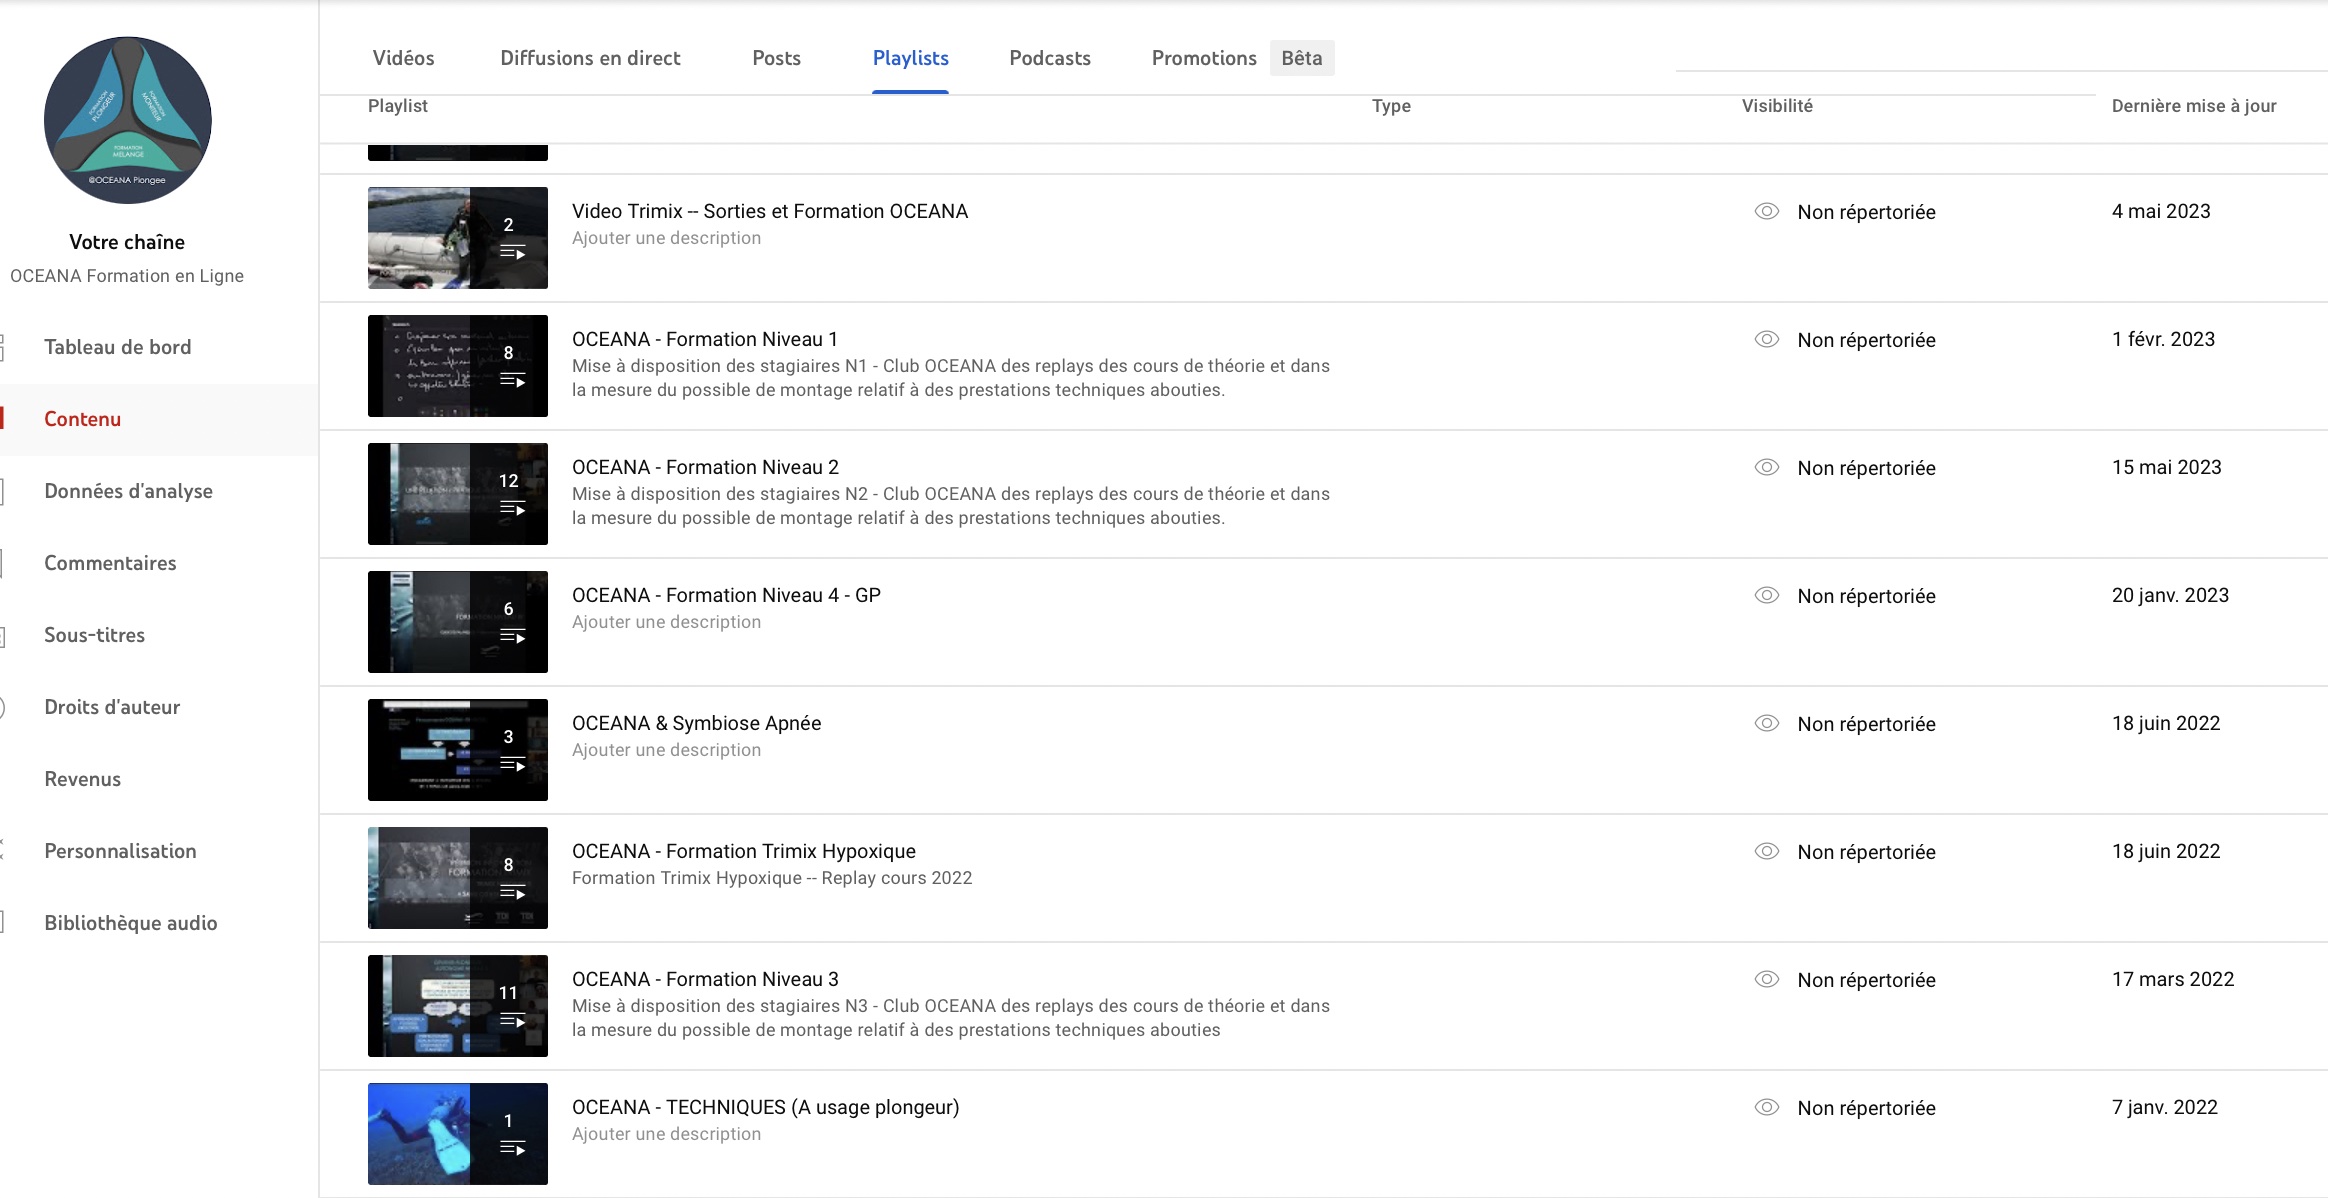Open Personnalisation settings
The height and width of the screenshot is (1198, 2328).
pyautogui.click(x=120, y=851)
